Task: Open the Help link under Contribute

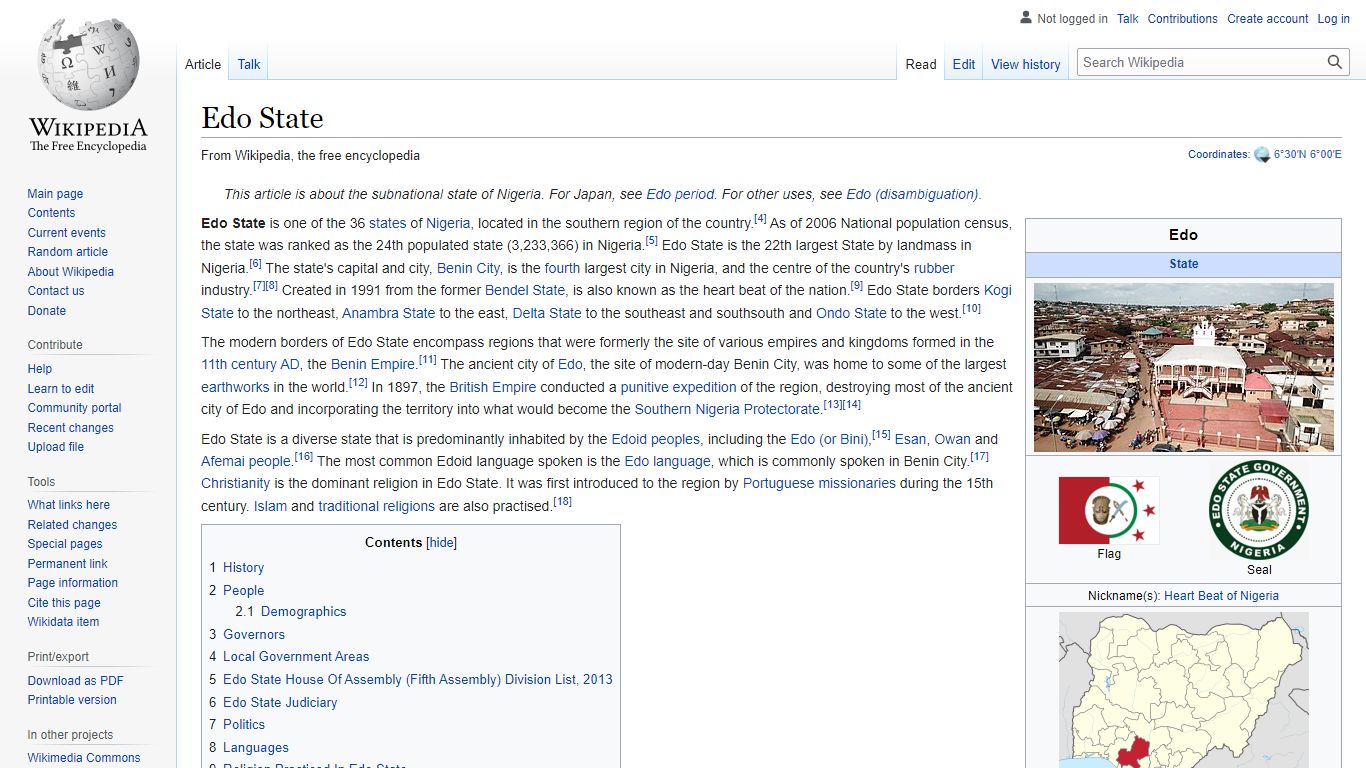Action: pos(40,369)
